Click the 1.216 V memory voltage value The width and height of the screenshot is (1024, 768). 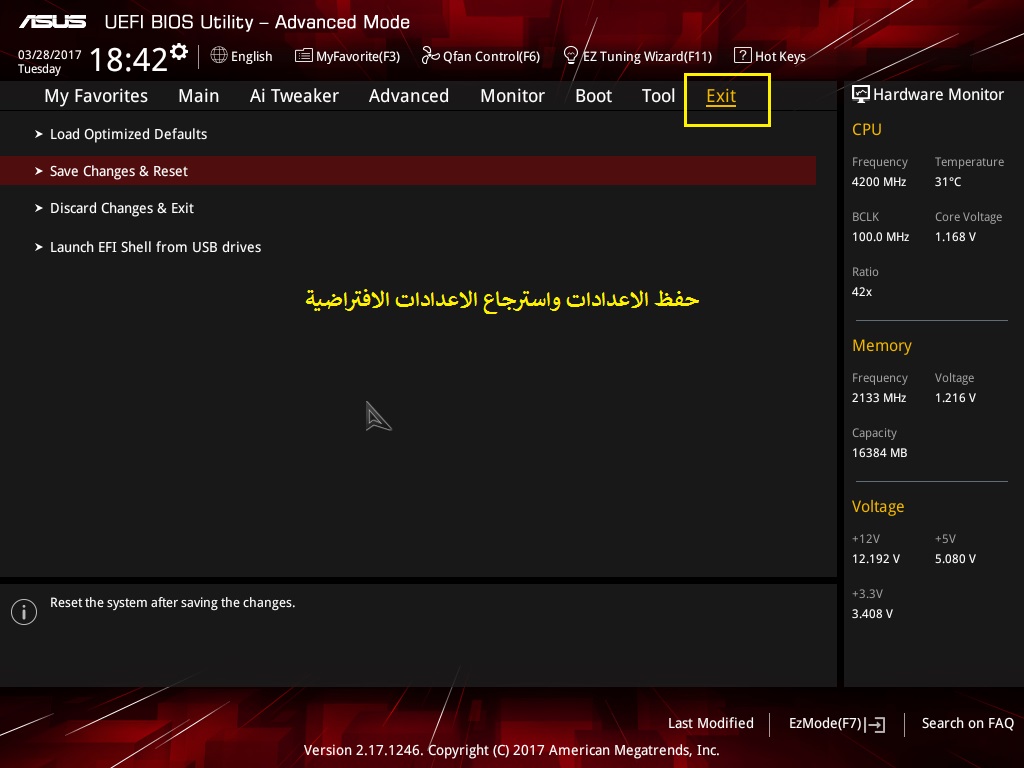tap(955, 397)
